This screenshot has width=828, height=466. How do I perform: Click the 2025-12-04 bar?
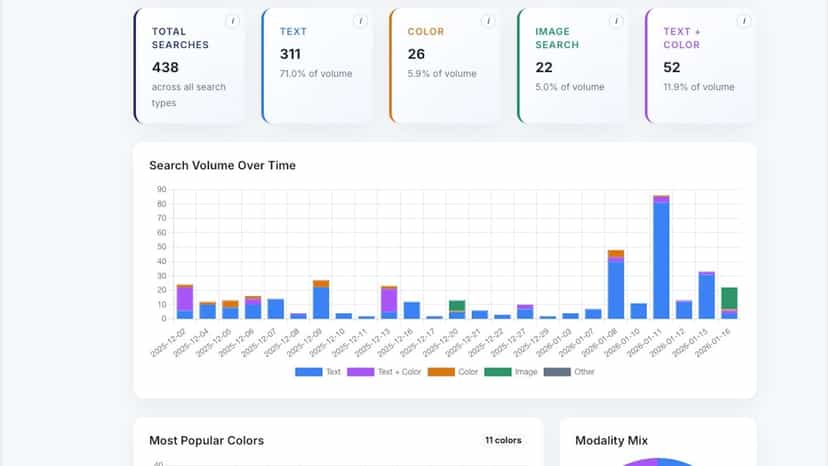(x=208, y=311)
